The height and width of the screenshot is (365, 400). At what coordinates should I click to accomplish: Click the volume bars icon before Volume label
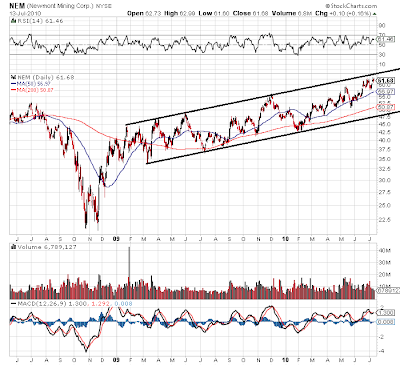[x=13, y=247]
